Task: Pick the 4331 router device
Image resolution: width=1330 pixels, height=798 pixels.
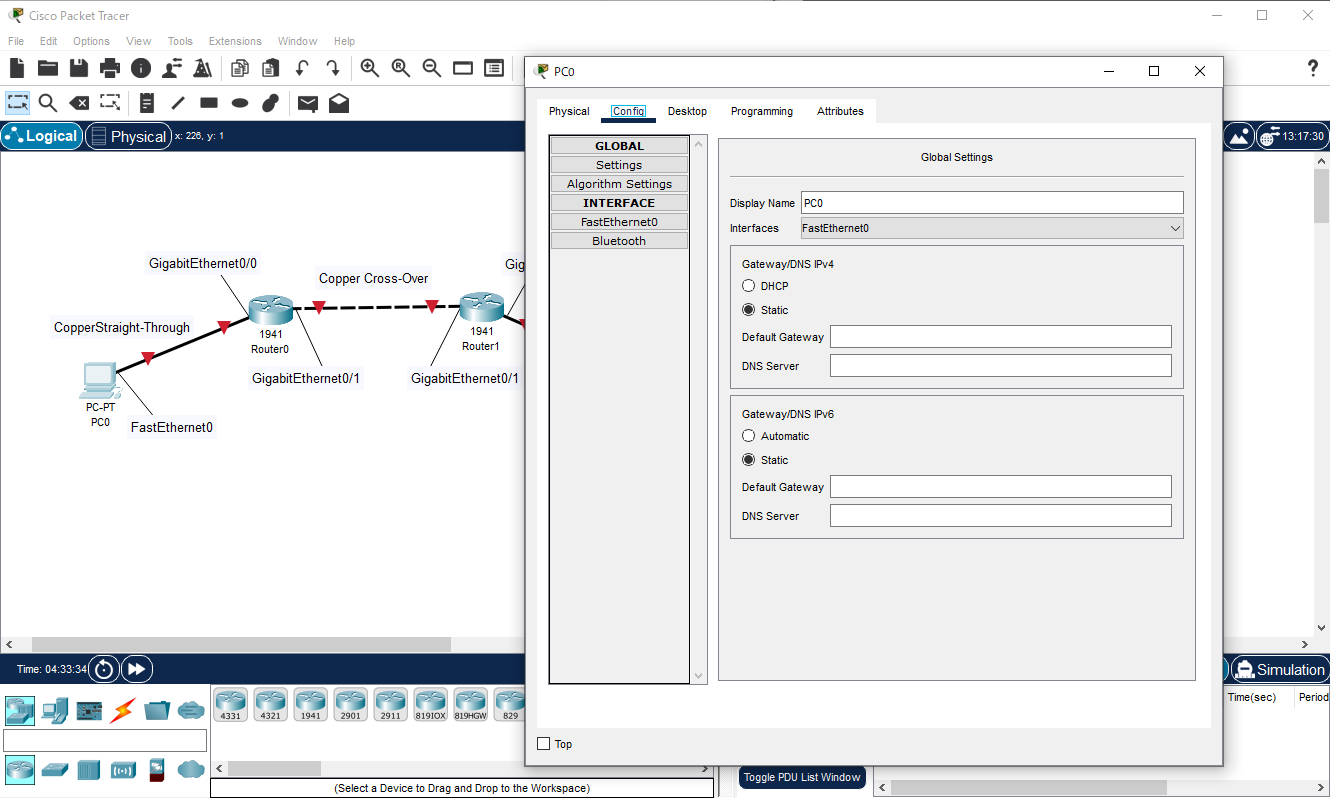Action: pos(230,705)
